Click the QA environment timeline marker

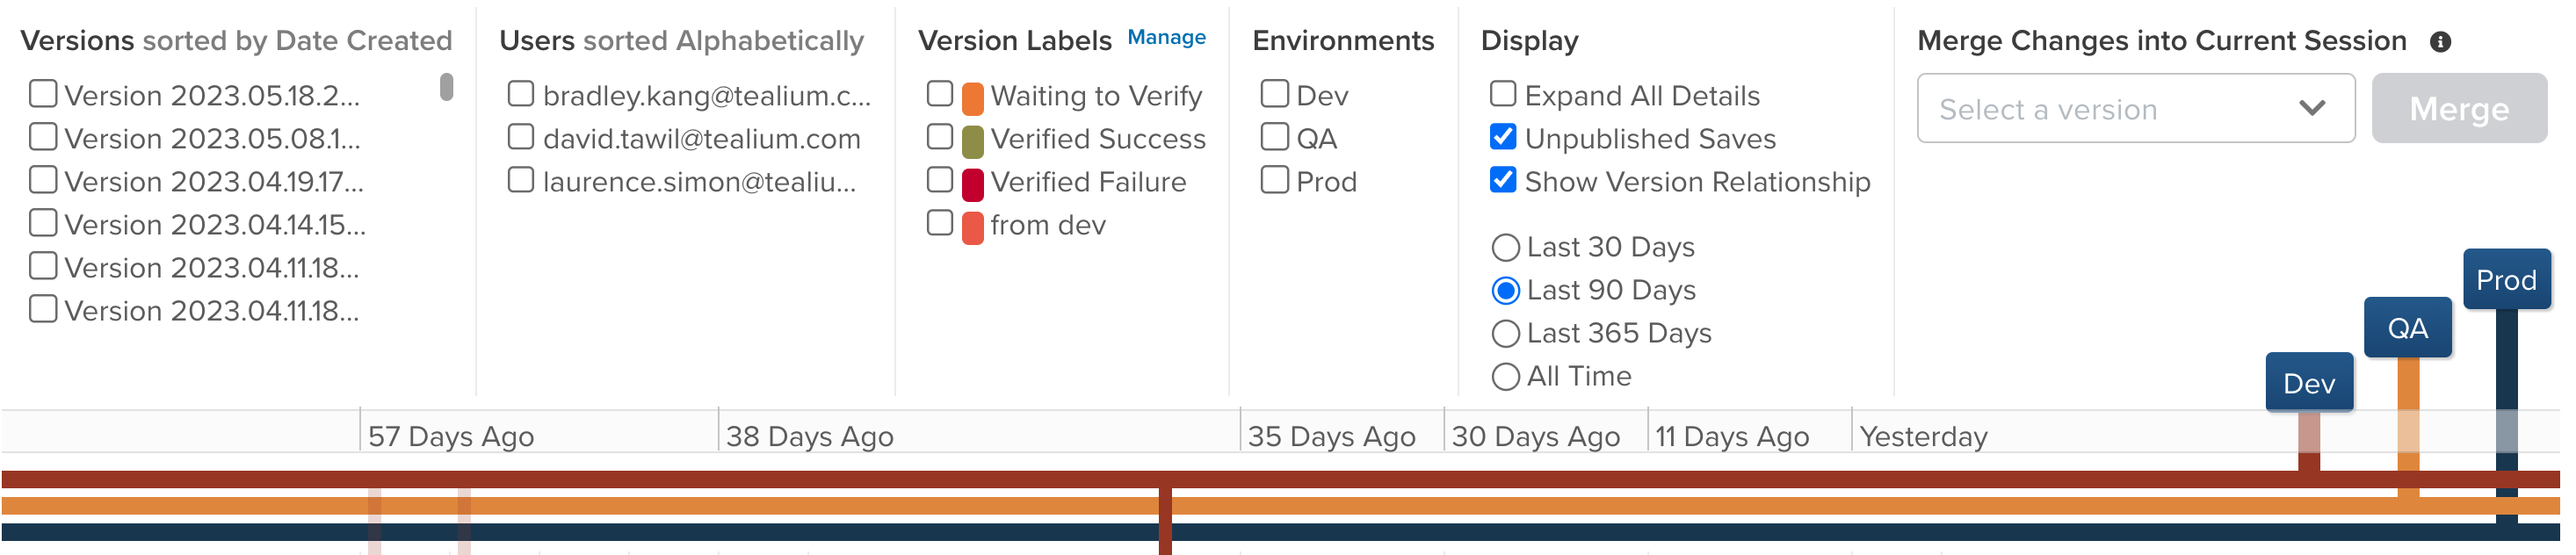[2407, 327]
